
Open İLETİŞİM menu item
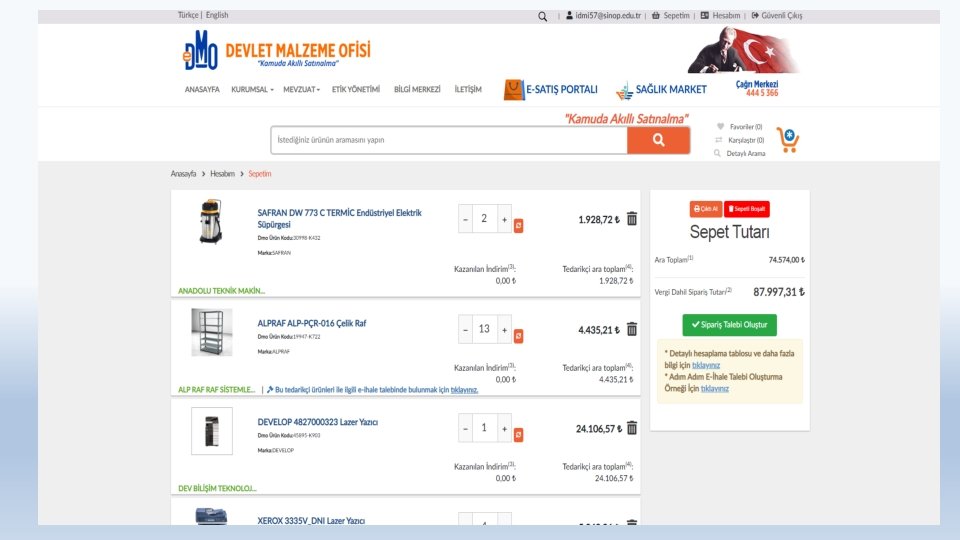coord(468,89)
